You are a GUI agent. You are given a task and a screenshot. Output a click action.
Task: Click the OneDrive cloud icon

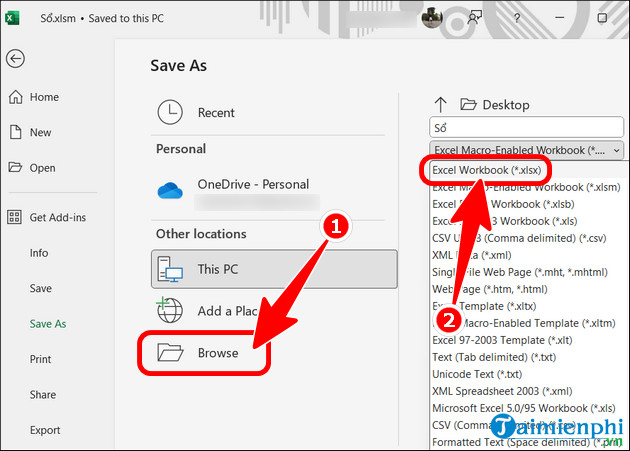(x=170, y=191)
